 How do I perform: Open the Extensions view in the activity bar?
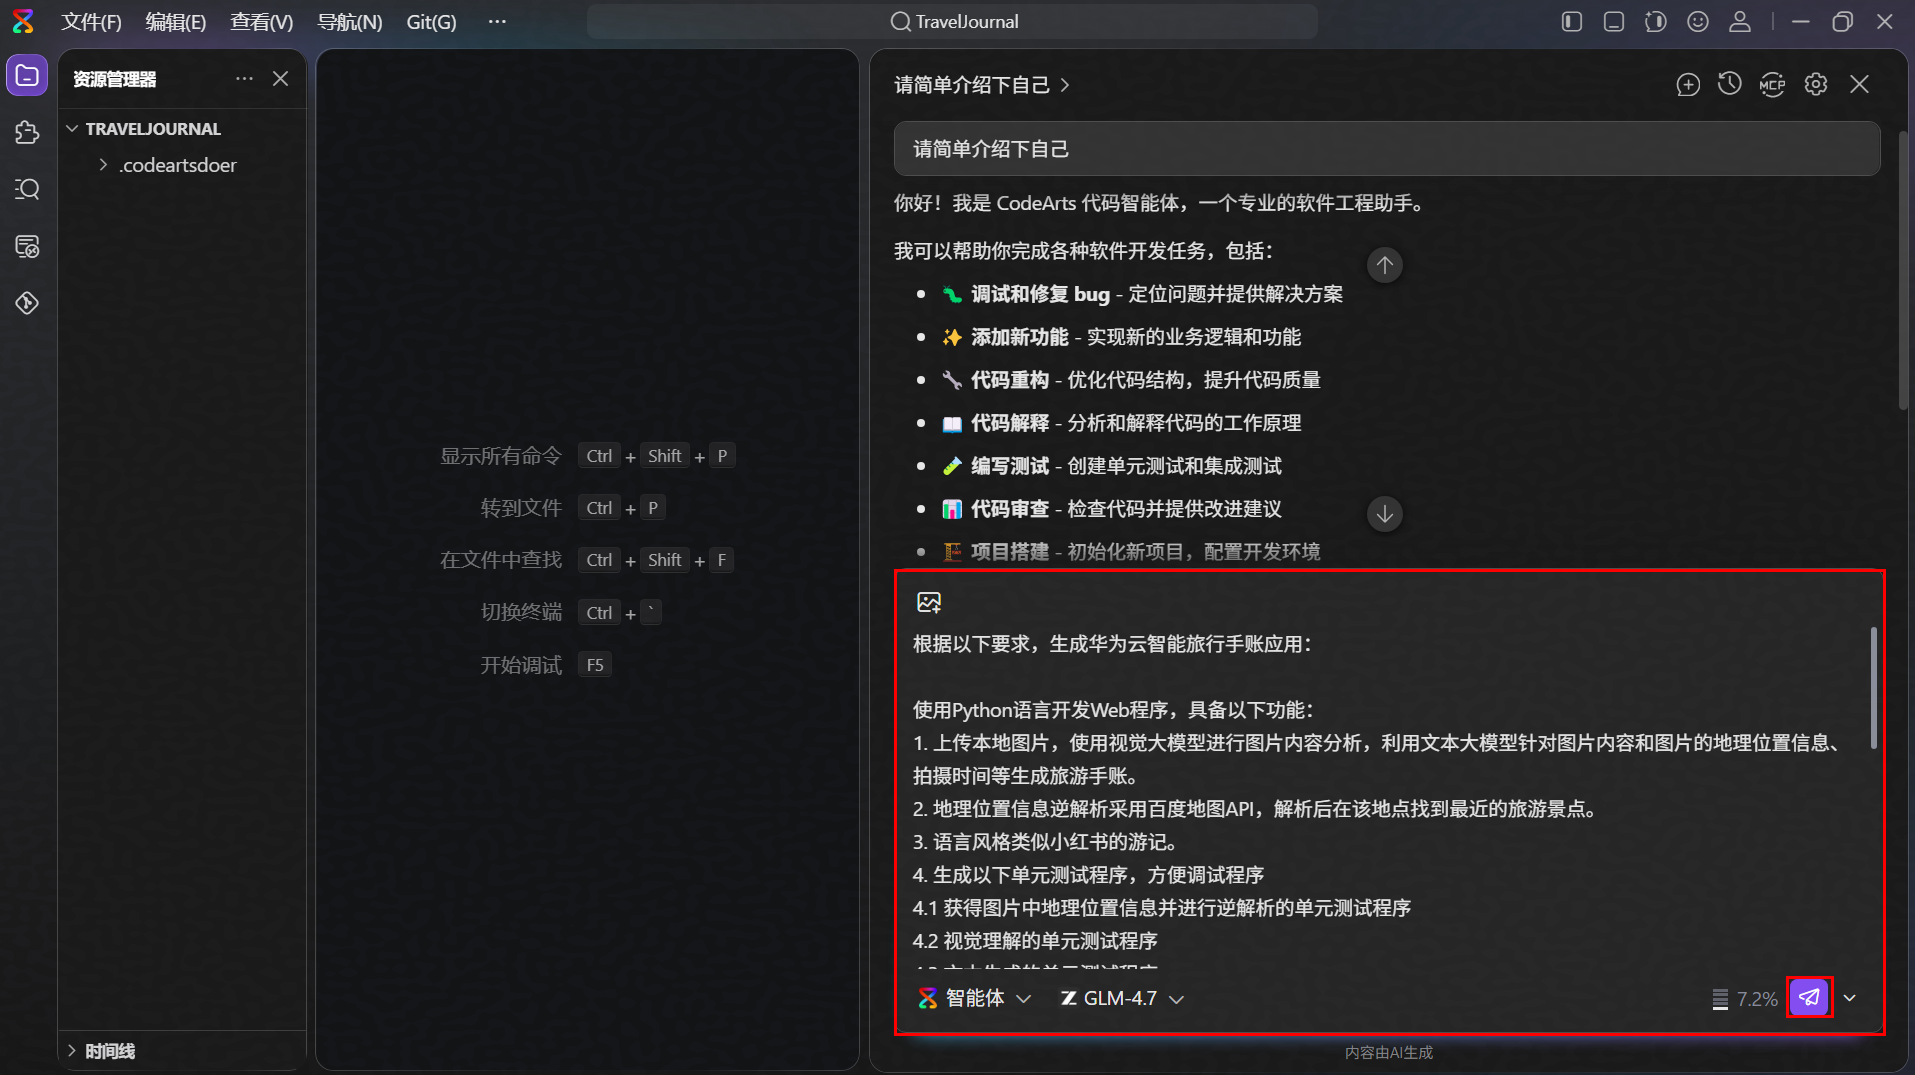tap(27, 132)
